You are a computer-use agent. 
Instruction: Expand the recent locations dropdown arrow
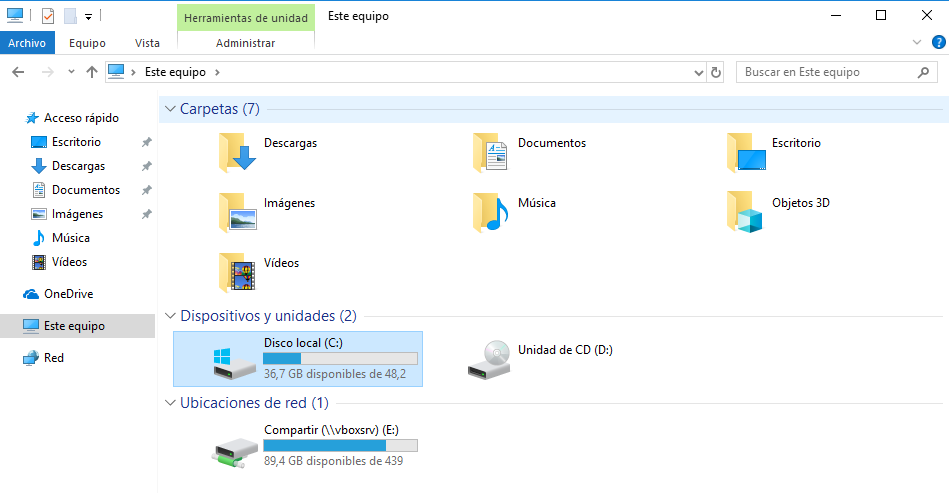(71, 72)
